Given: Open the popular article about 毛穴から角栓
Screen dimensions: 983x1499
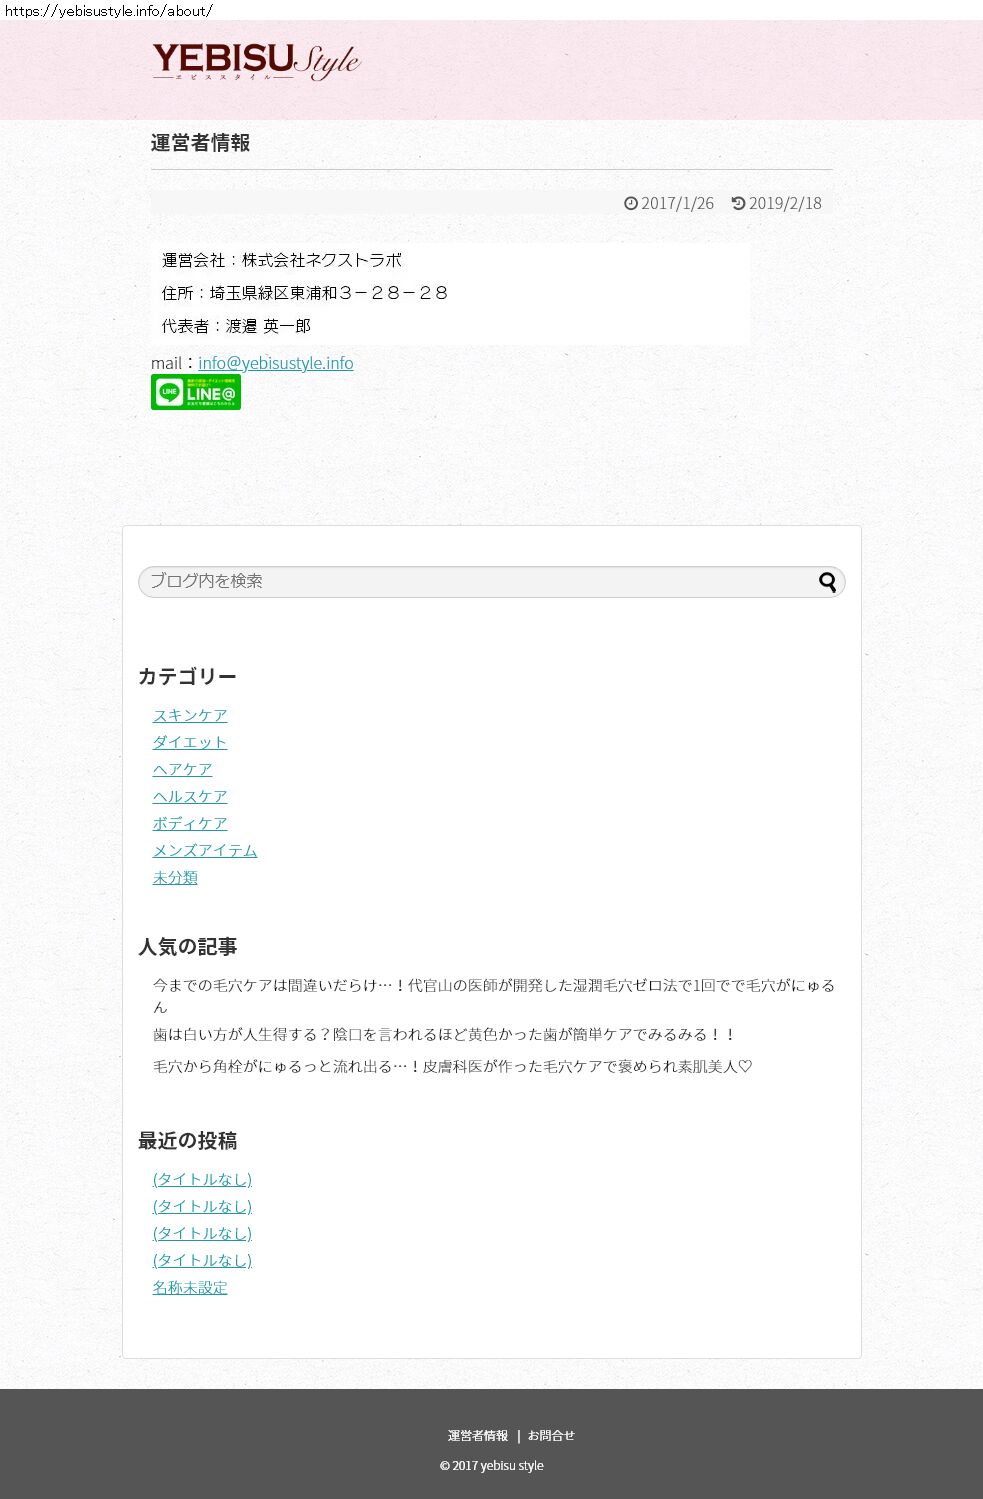Looking at the screenshot, I should [452, 1066].
